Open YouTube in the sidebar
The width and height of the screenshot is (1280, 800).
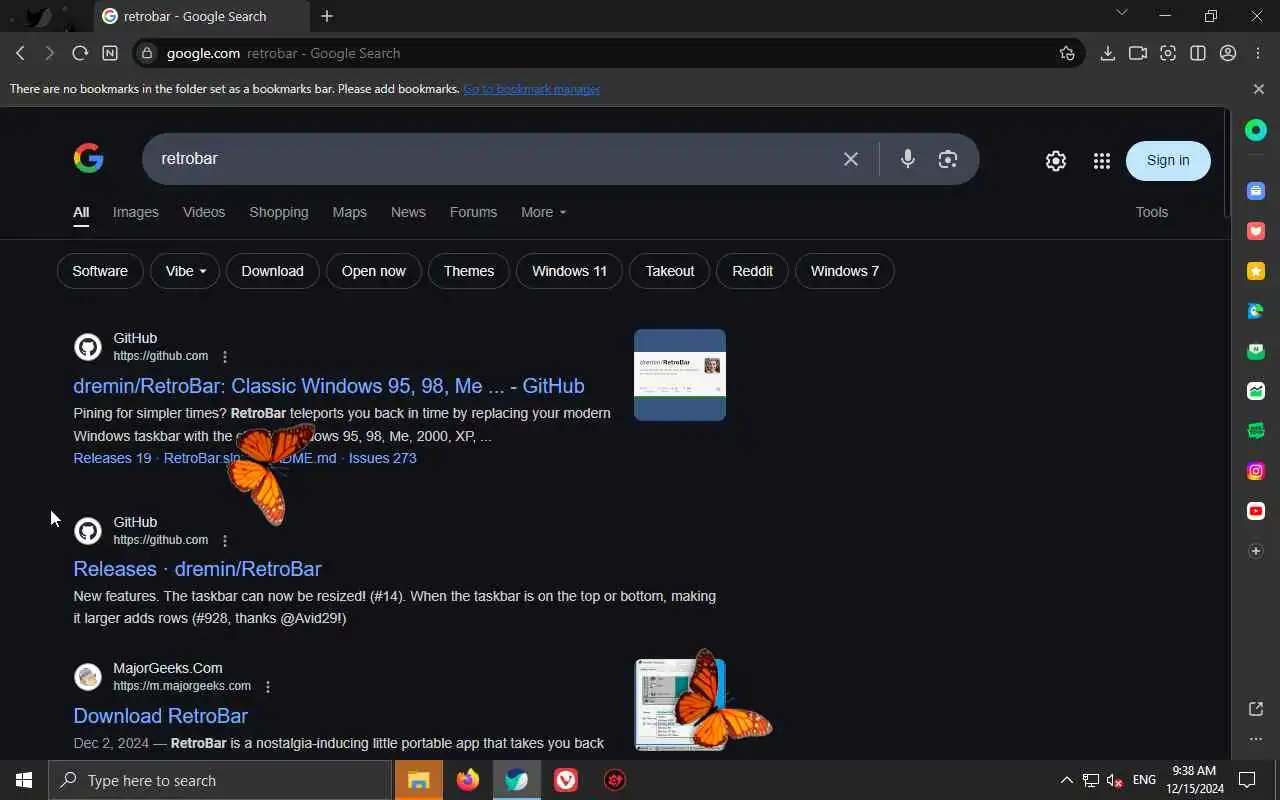tap(1256, 511)
